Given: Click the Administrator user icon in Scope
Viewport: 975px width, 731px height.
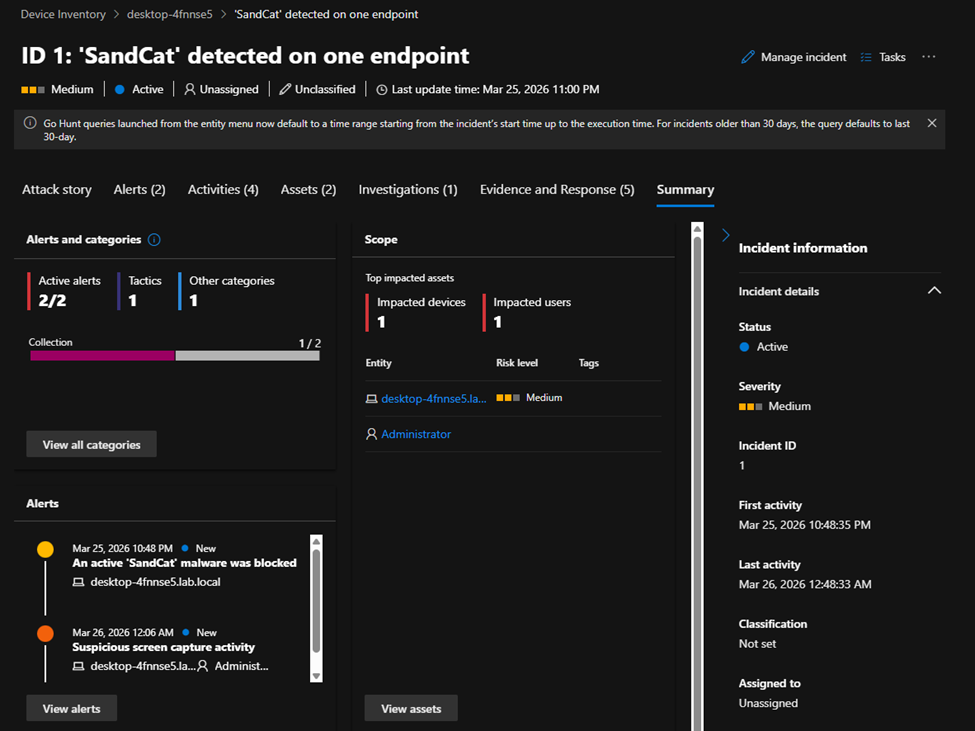Looking at the screenshot, I should [x=372, y=435].
